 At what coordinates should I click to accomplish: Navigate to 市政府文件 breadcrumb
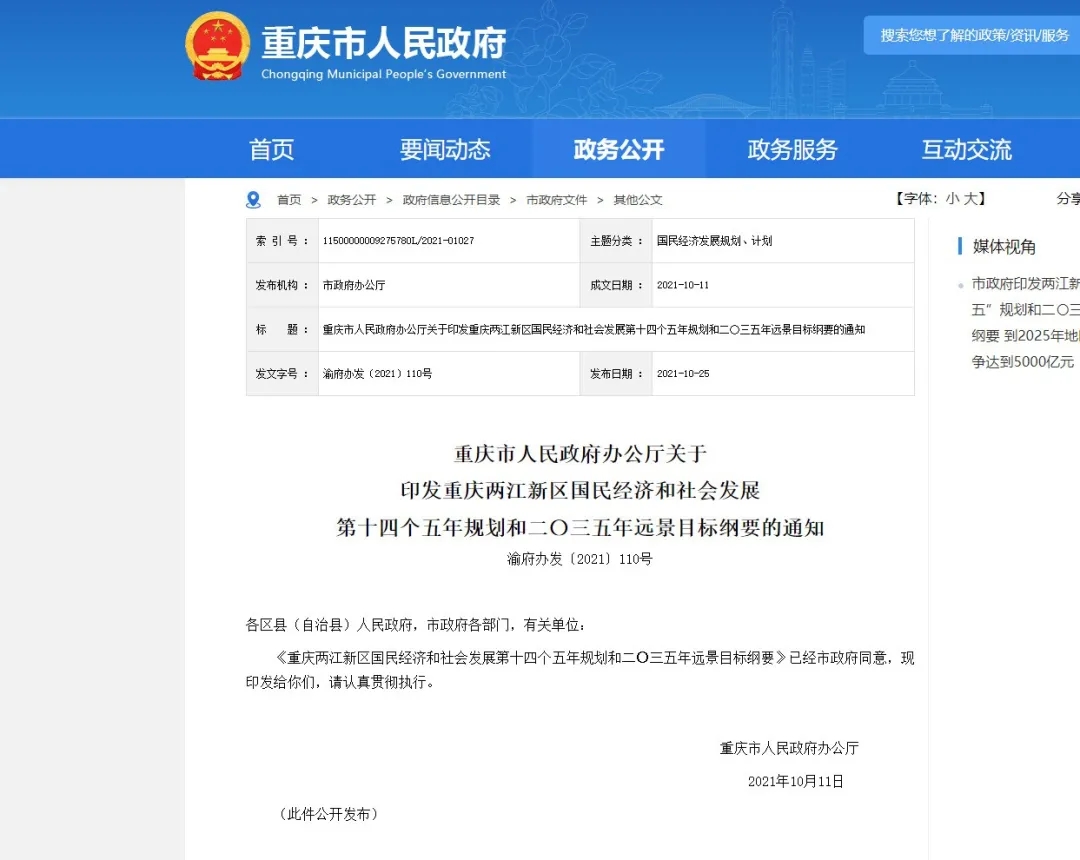pyautogui.click(x=557, y=200)
